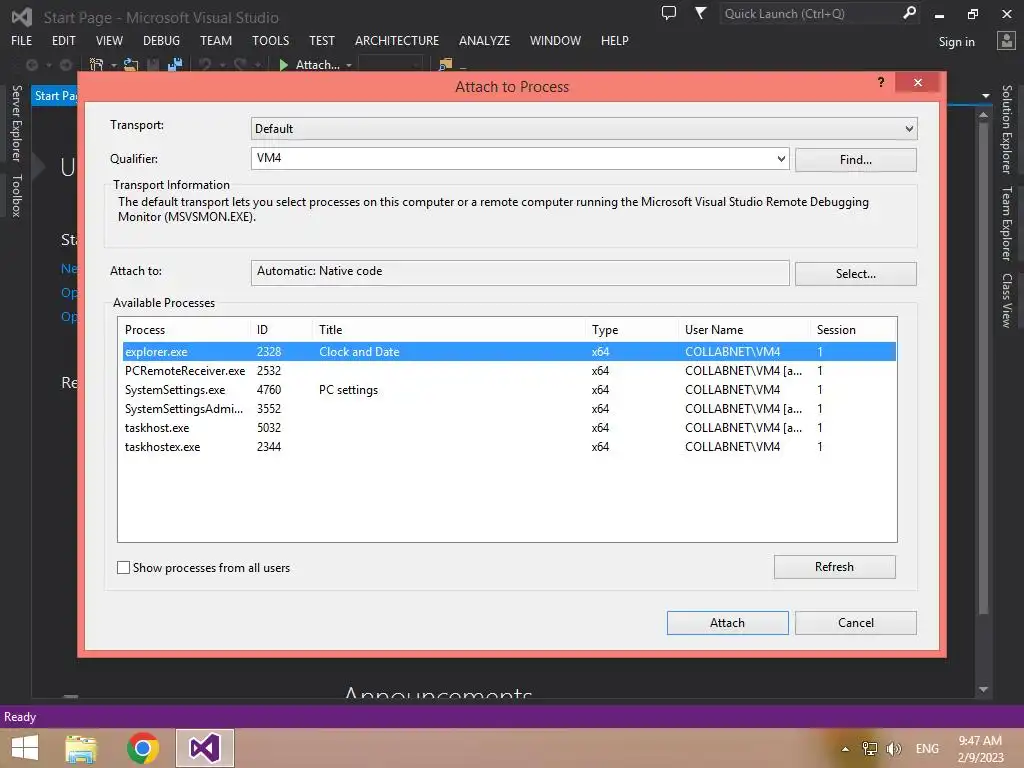
Task: Click the Select... button
Action: pos(856,274)
